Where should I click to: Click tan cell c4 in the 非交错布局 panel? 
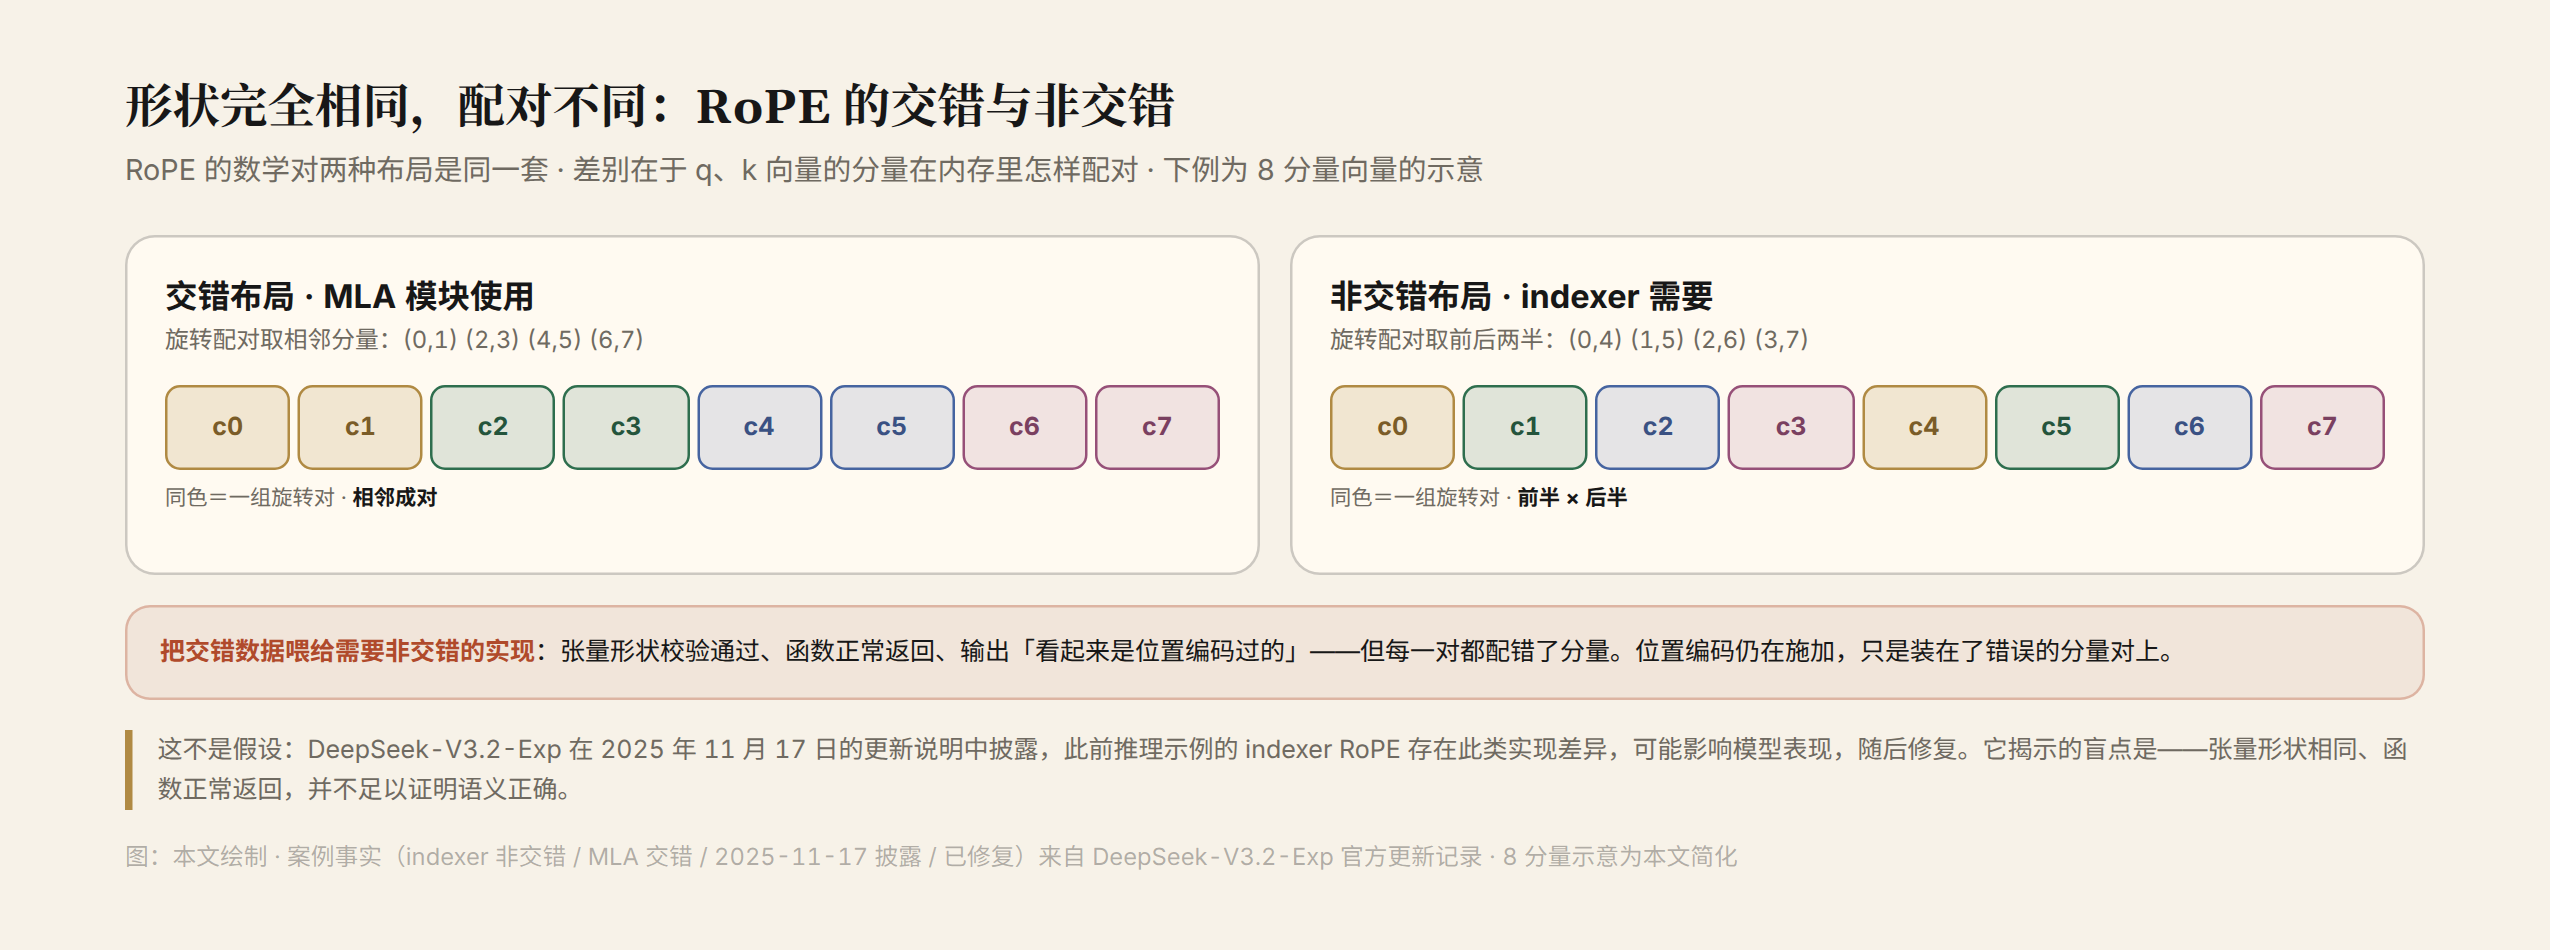[1924, 427]
